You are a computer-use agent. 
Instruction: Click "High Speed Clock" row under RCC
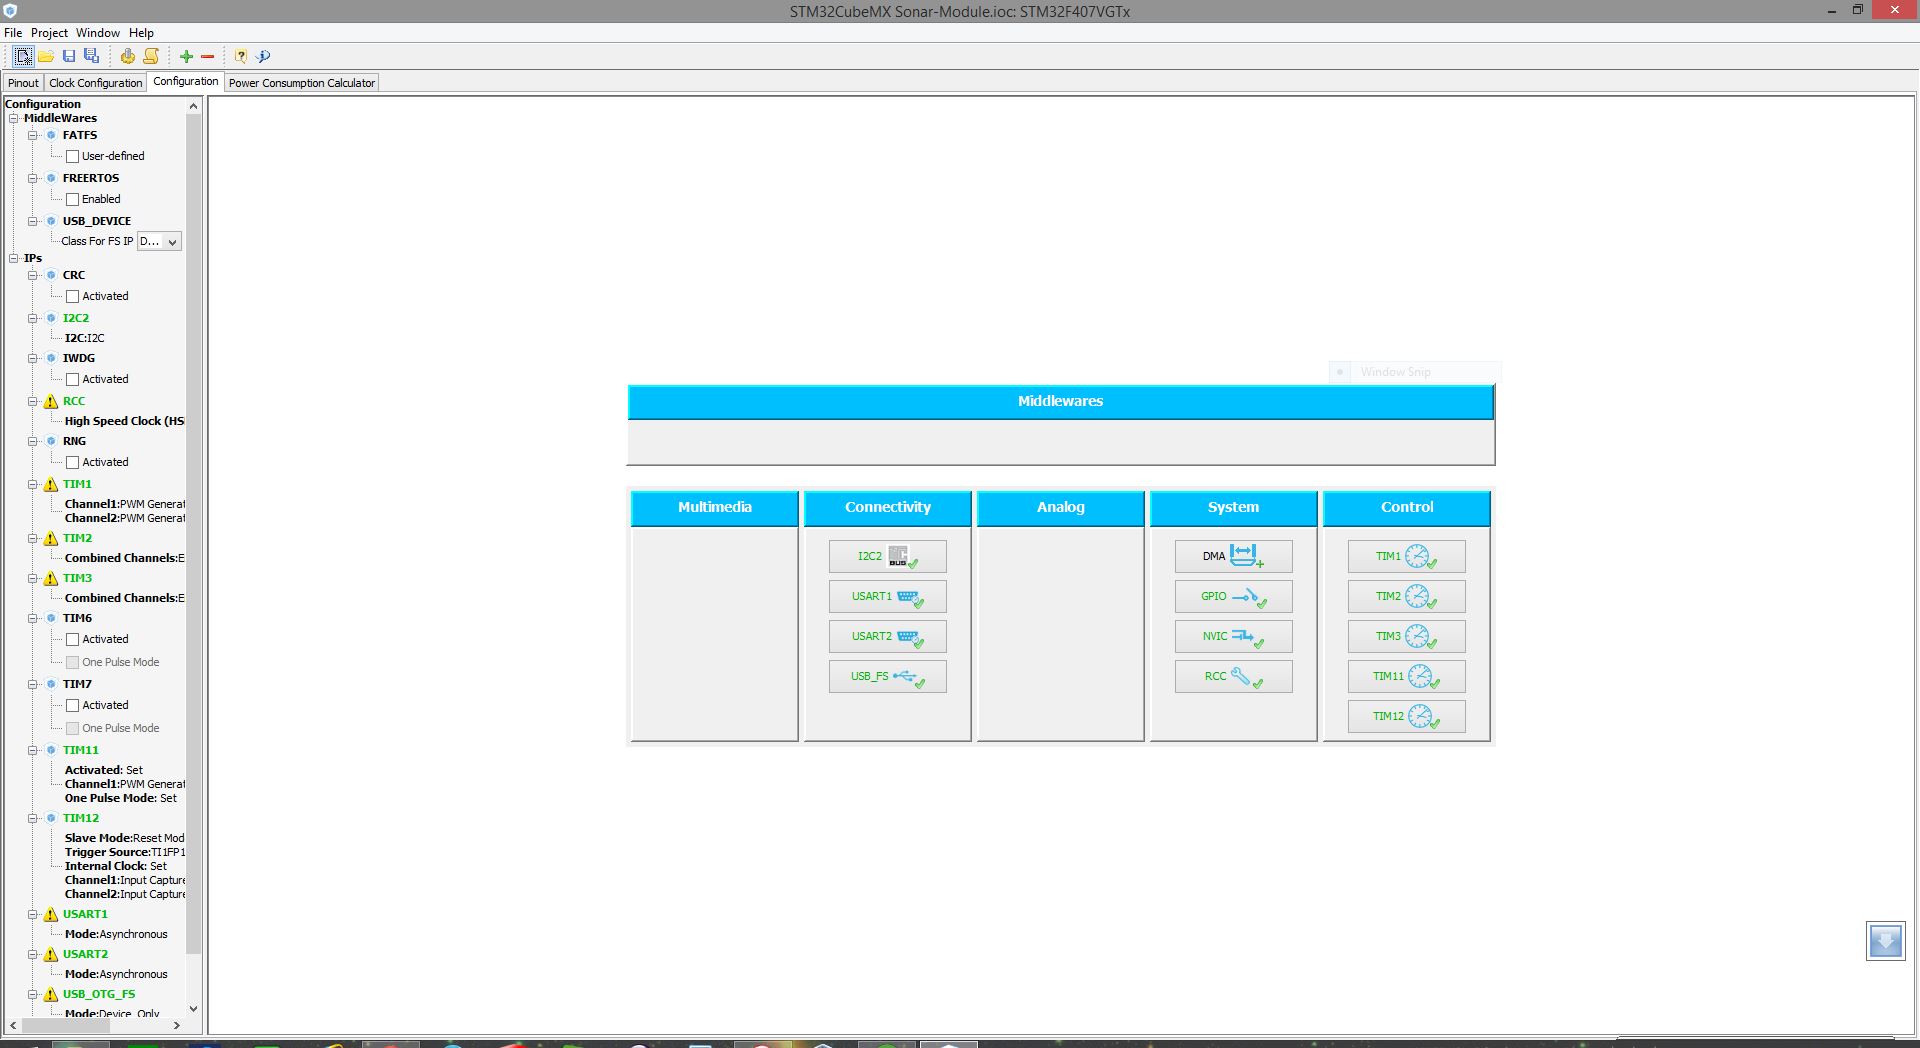(124, 421)
